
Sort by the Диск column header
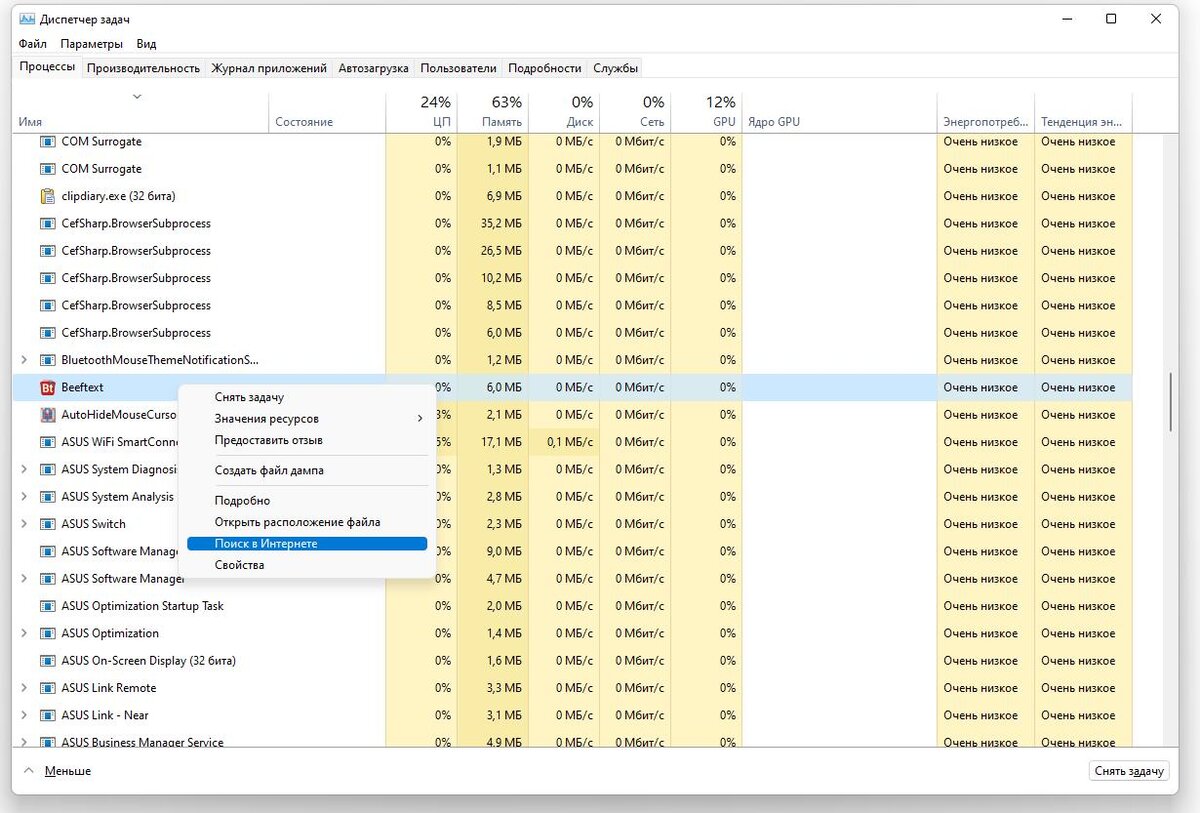click(564, 112)
